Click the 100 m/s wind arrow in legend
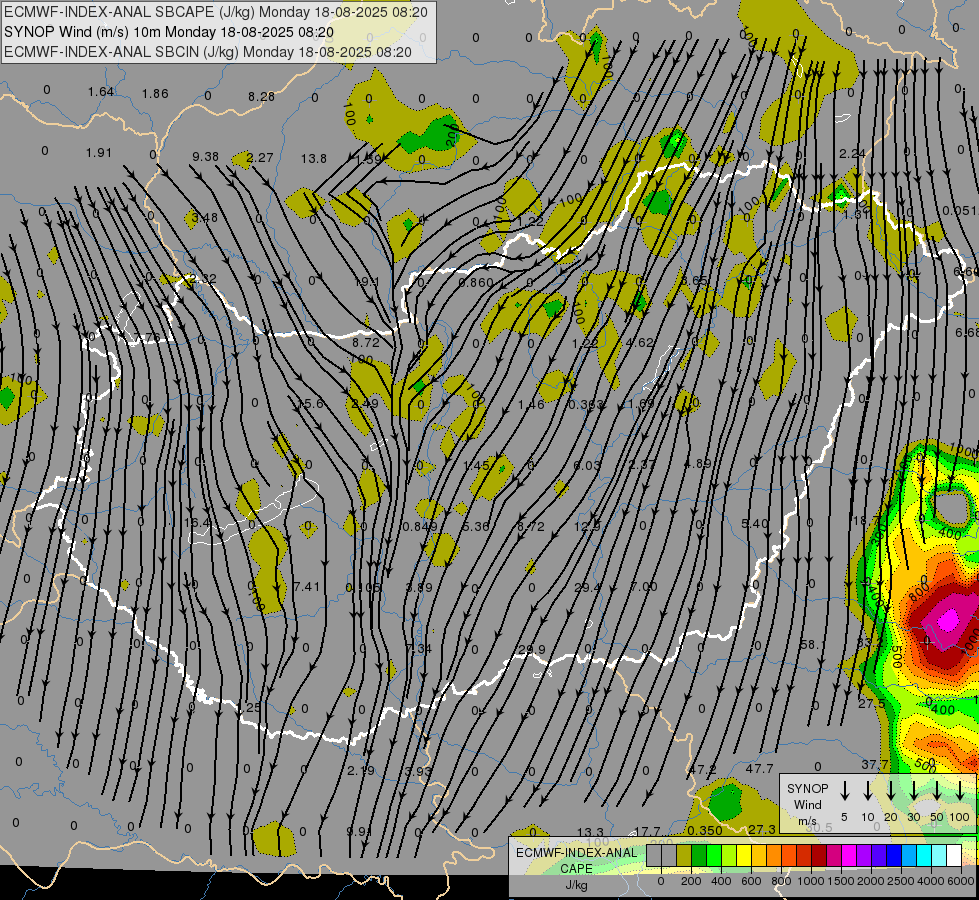Screen dimensions: 979x900 pos(960,790)
